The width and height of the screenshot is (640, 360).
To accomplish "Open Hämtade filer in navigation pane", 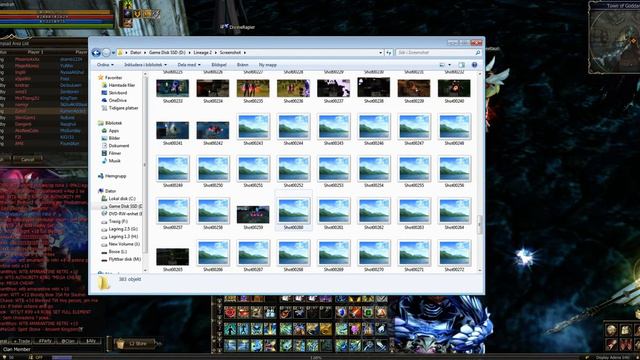I will 118,85.
